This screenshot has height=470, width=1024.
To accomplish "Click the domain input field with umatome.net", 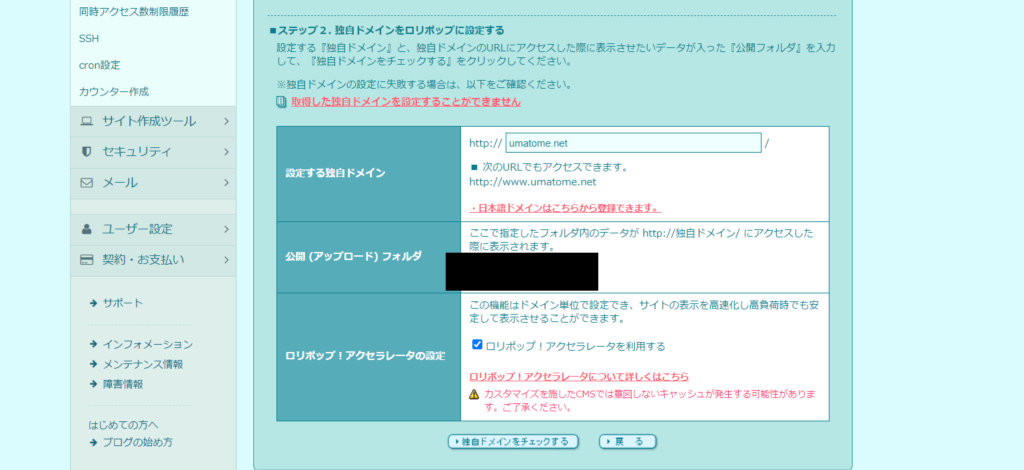I will (x=633, y=143).
